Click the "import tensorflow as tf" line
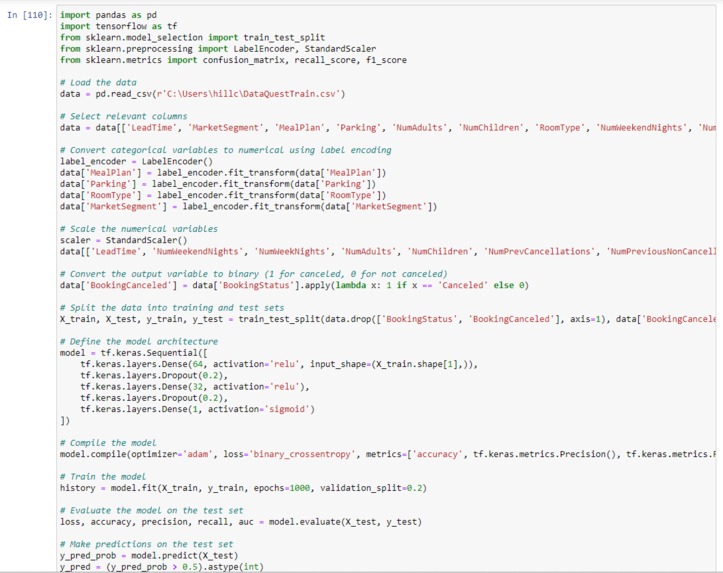723x573 pixels. click(x=119, y=26)
